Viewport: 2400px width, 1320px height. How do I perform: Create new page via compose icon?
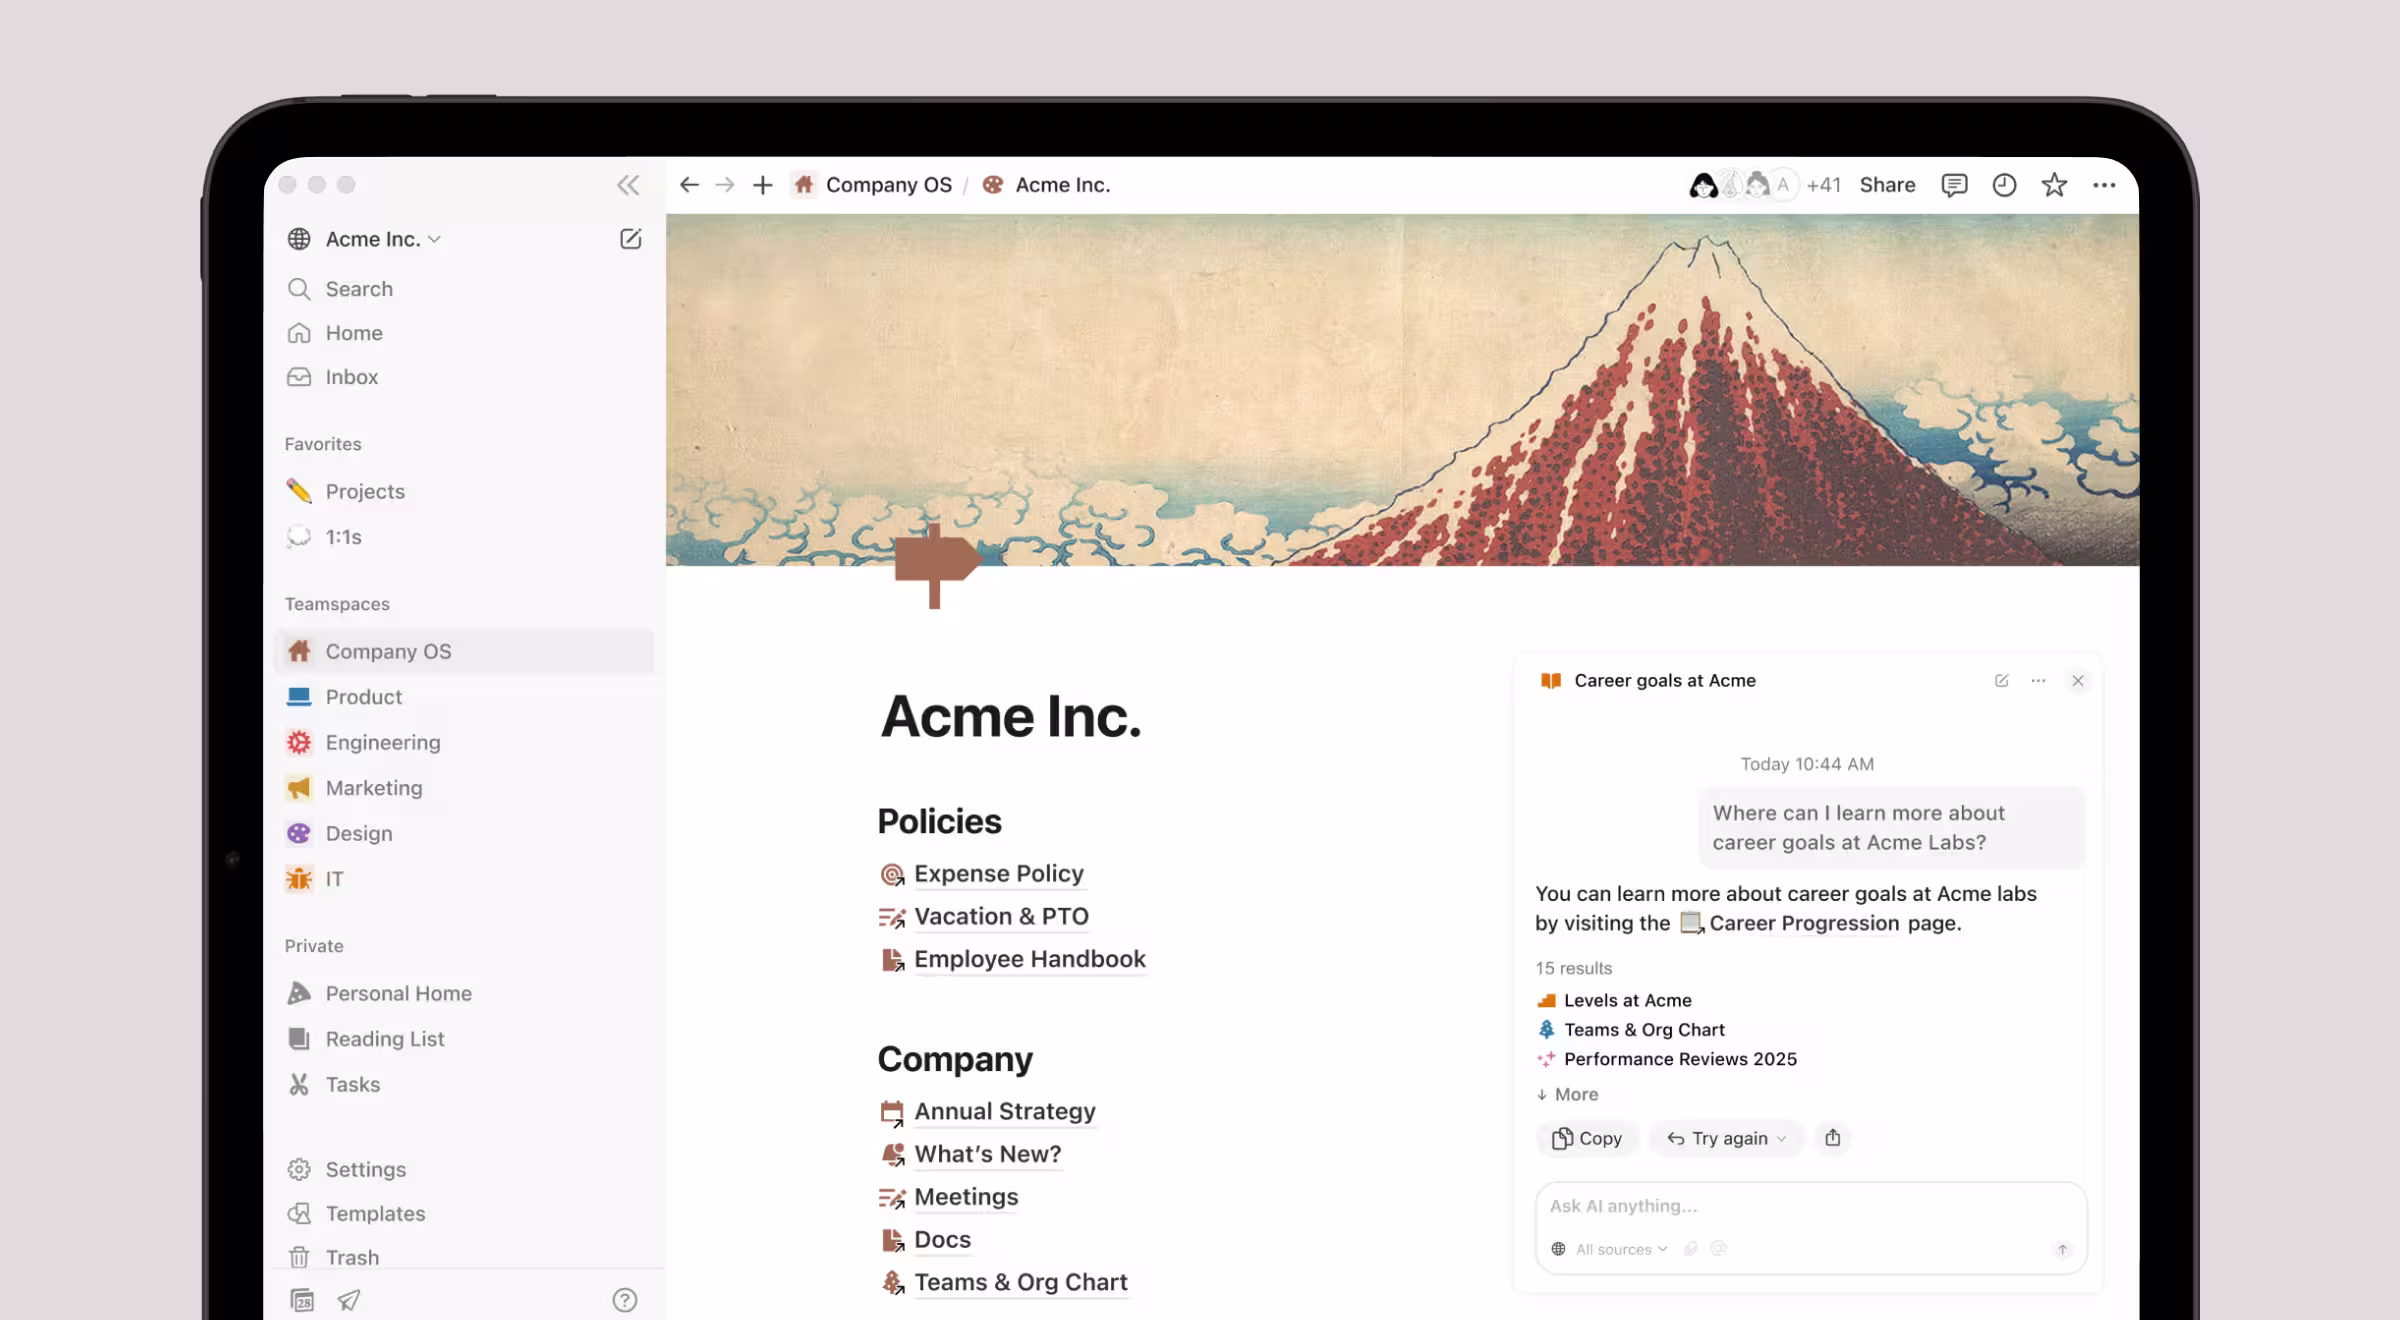tap(630, 239)
